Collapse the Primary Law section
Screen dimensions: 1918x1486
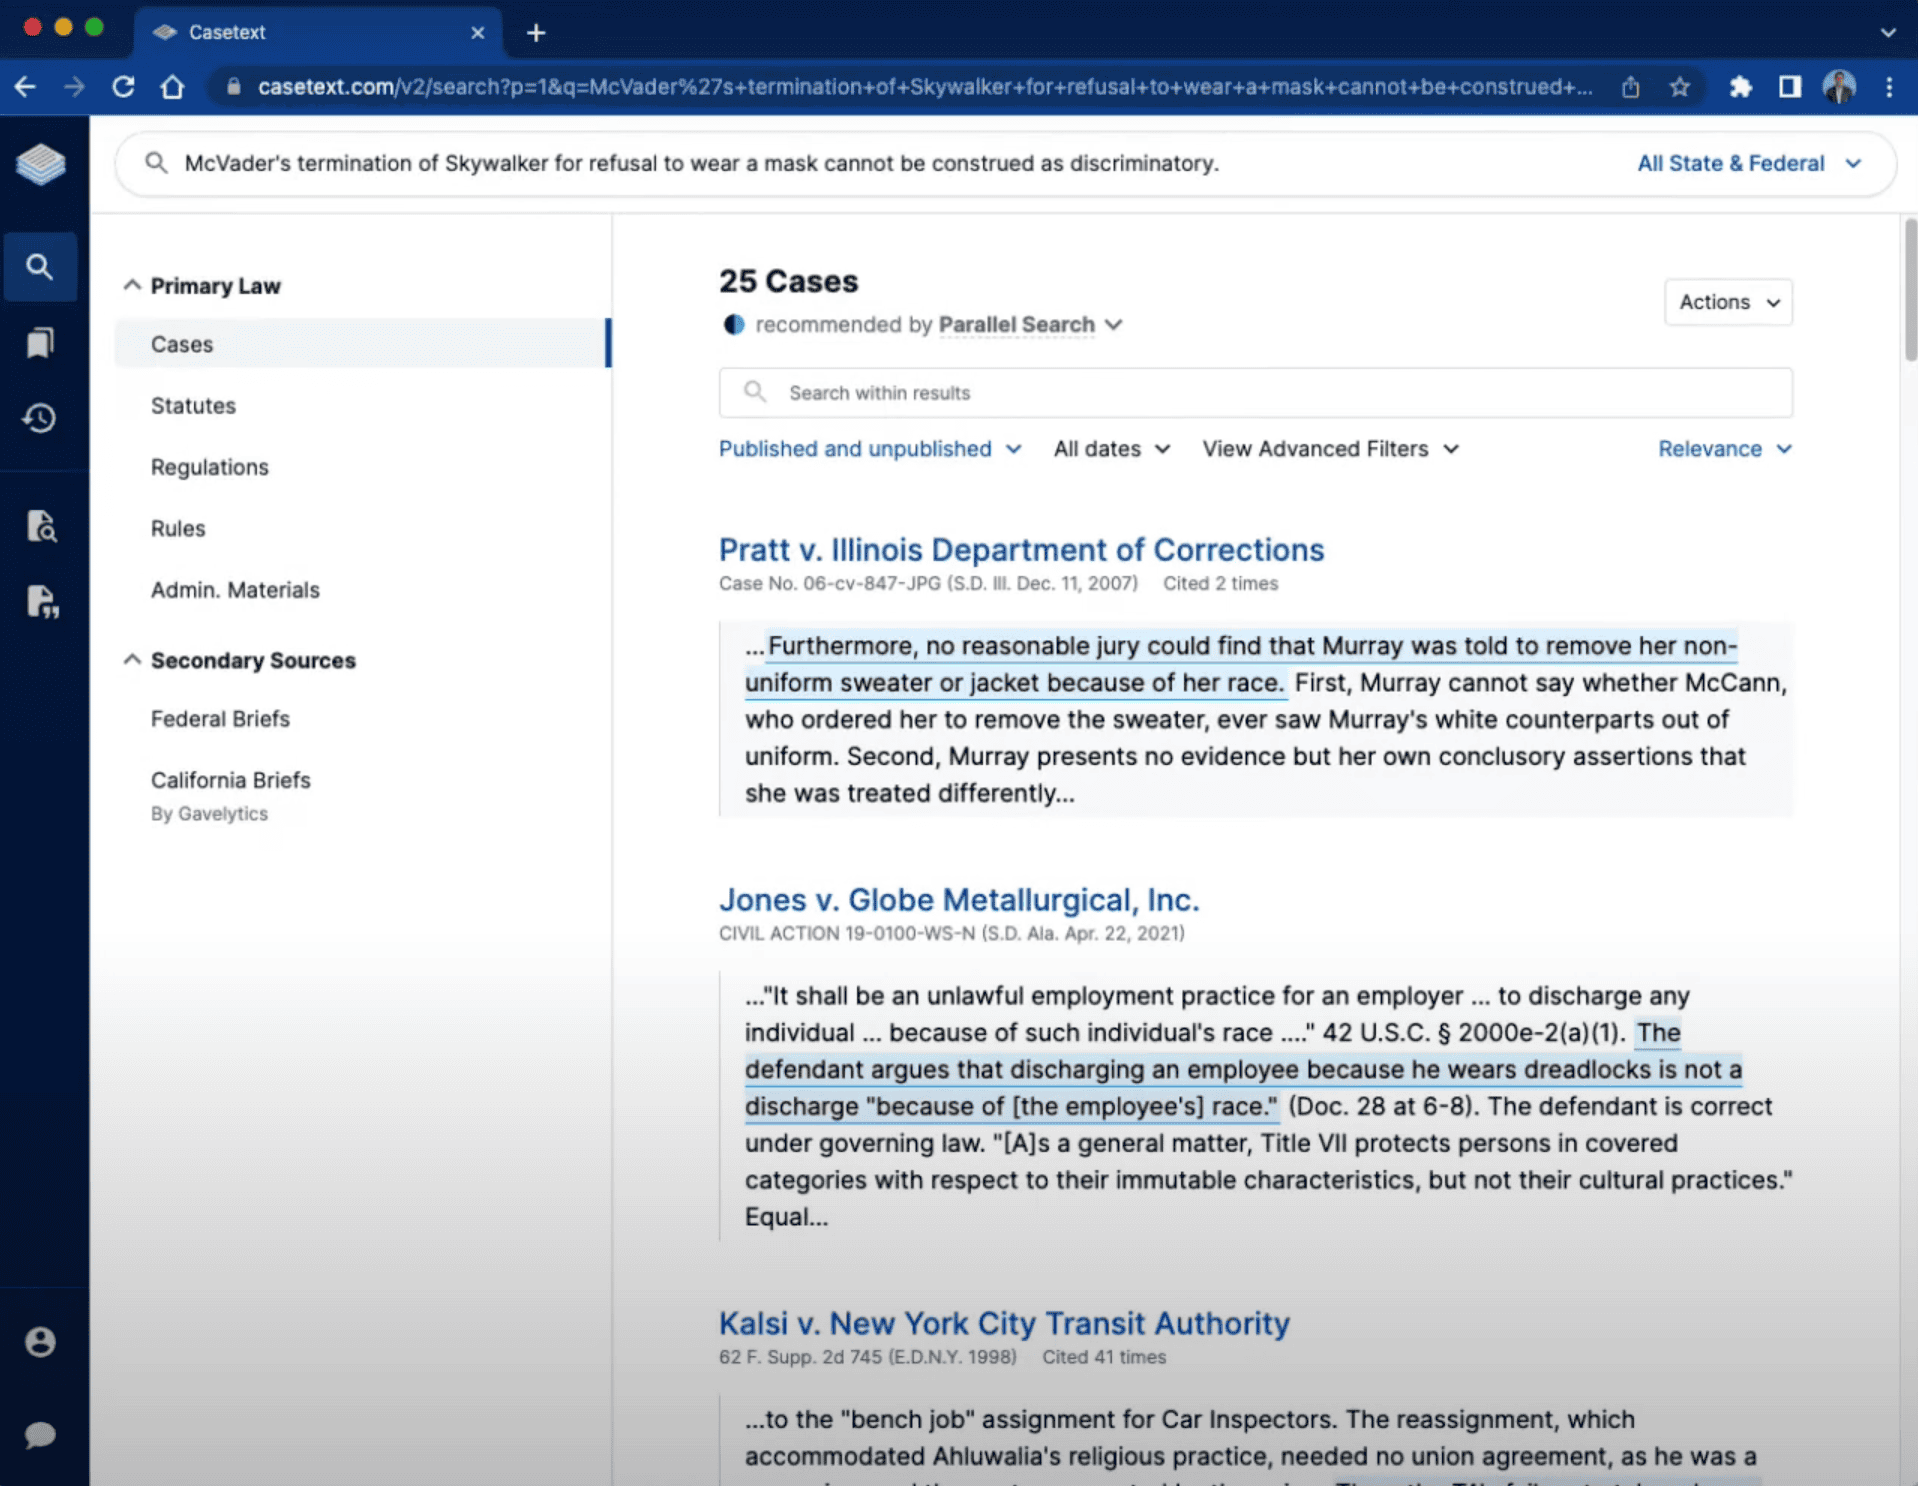click(x=131, y=285)
